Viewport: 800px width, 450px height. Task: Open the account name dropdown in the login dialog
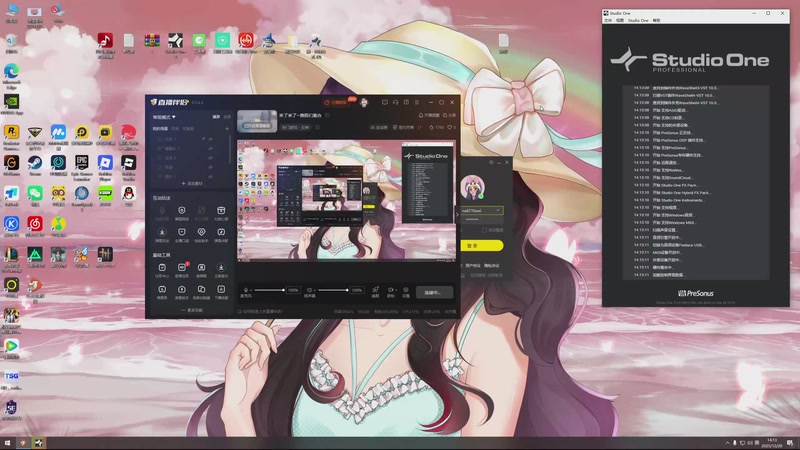tap(498, 210)
